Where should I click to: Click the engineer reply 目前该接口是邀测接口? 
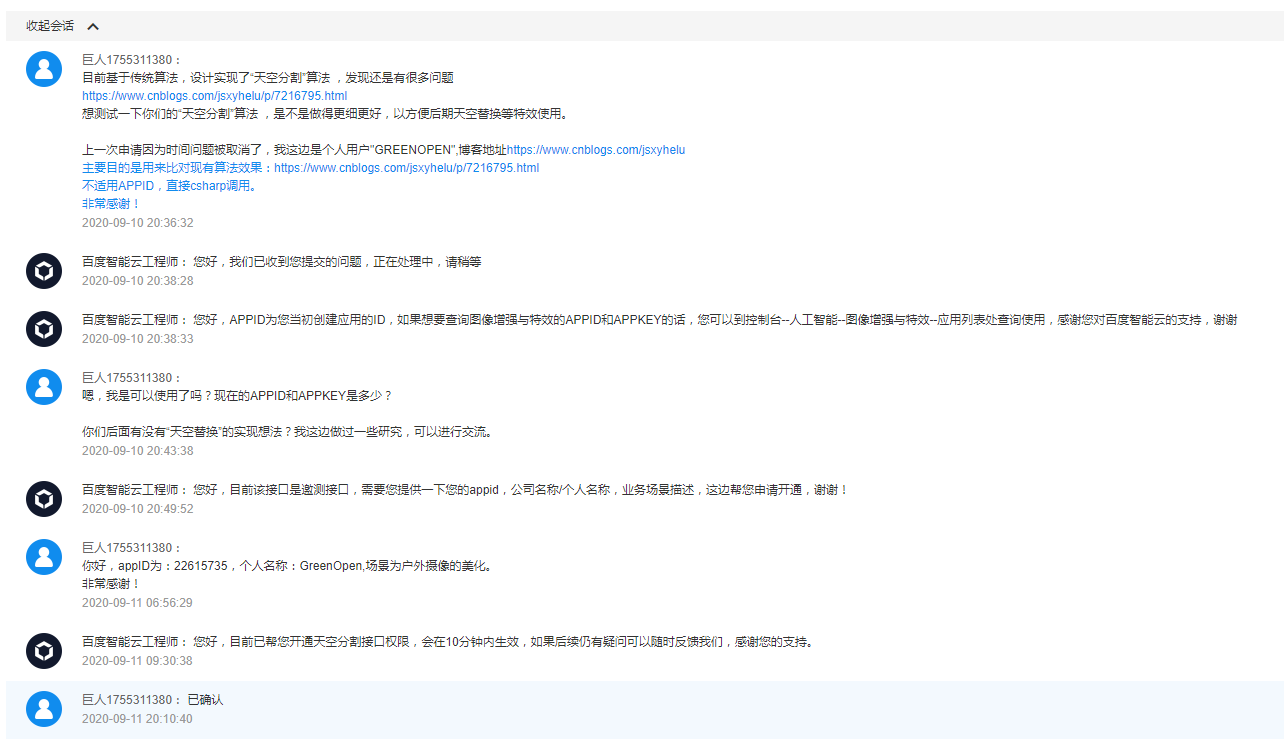coord(520,490)
